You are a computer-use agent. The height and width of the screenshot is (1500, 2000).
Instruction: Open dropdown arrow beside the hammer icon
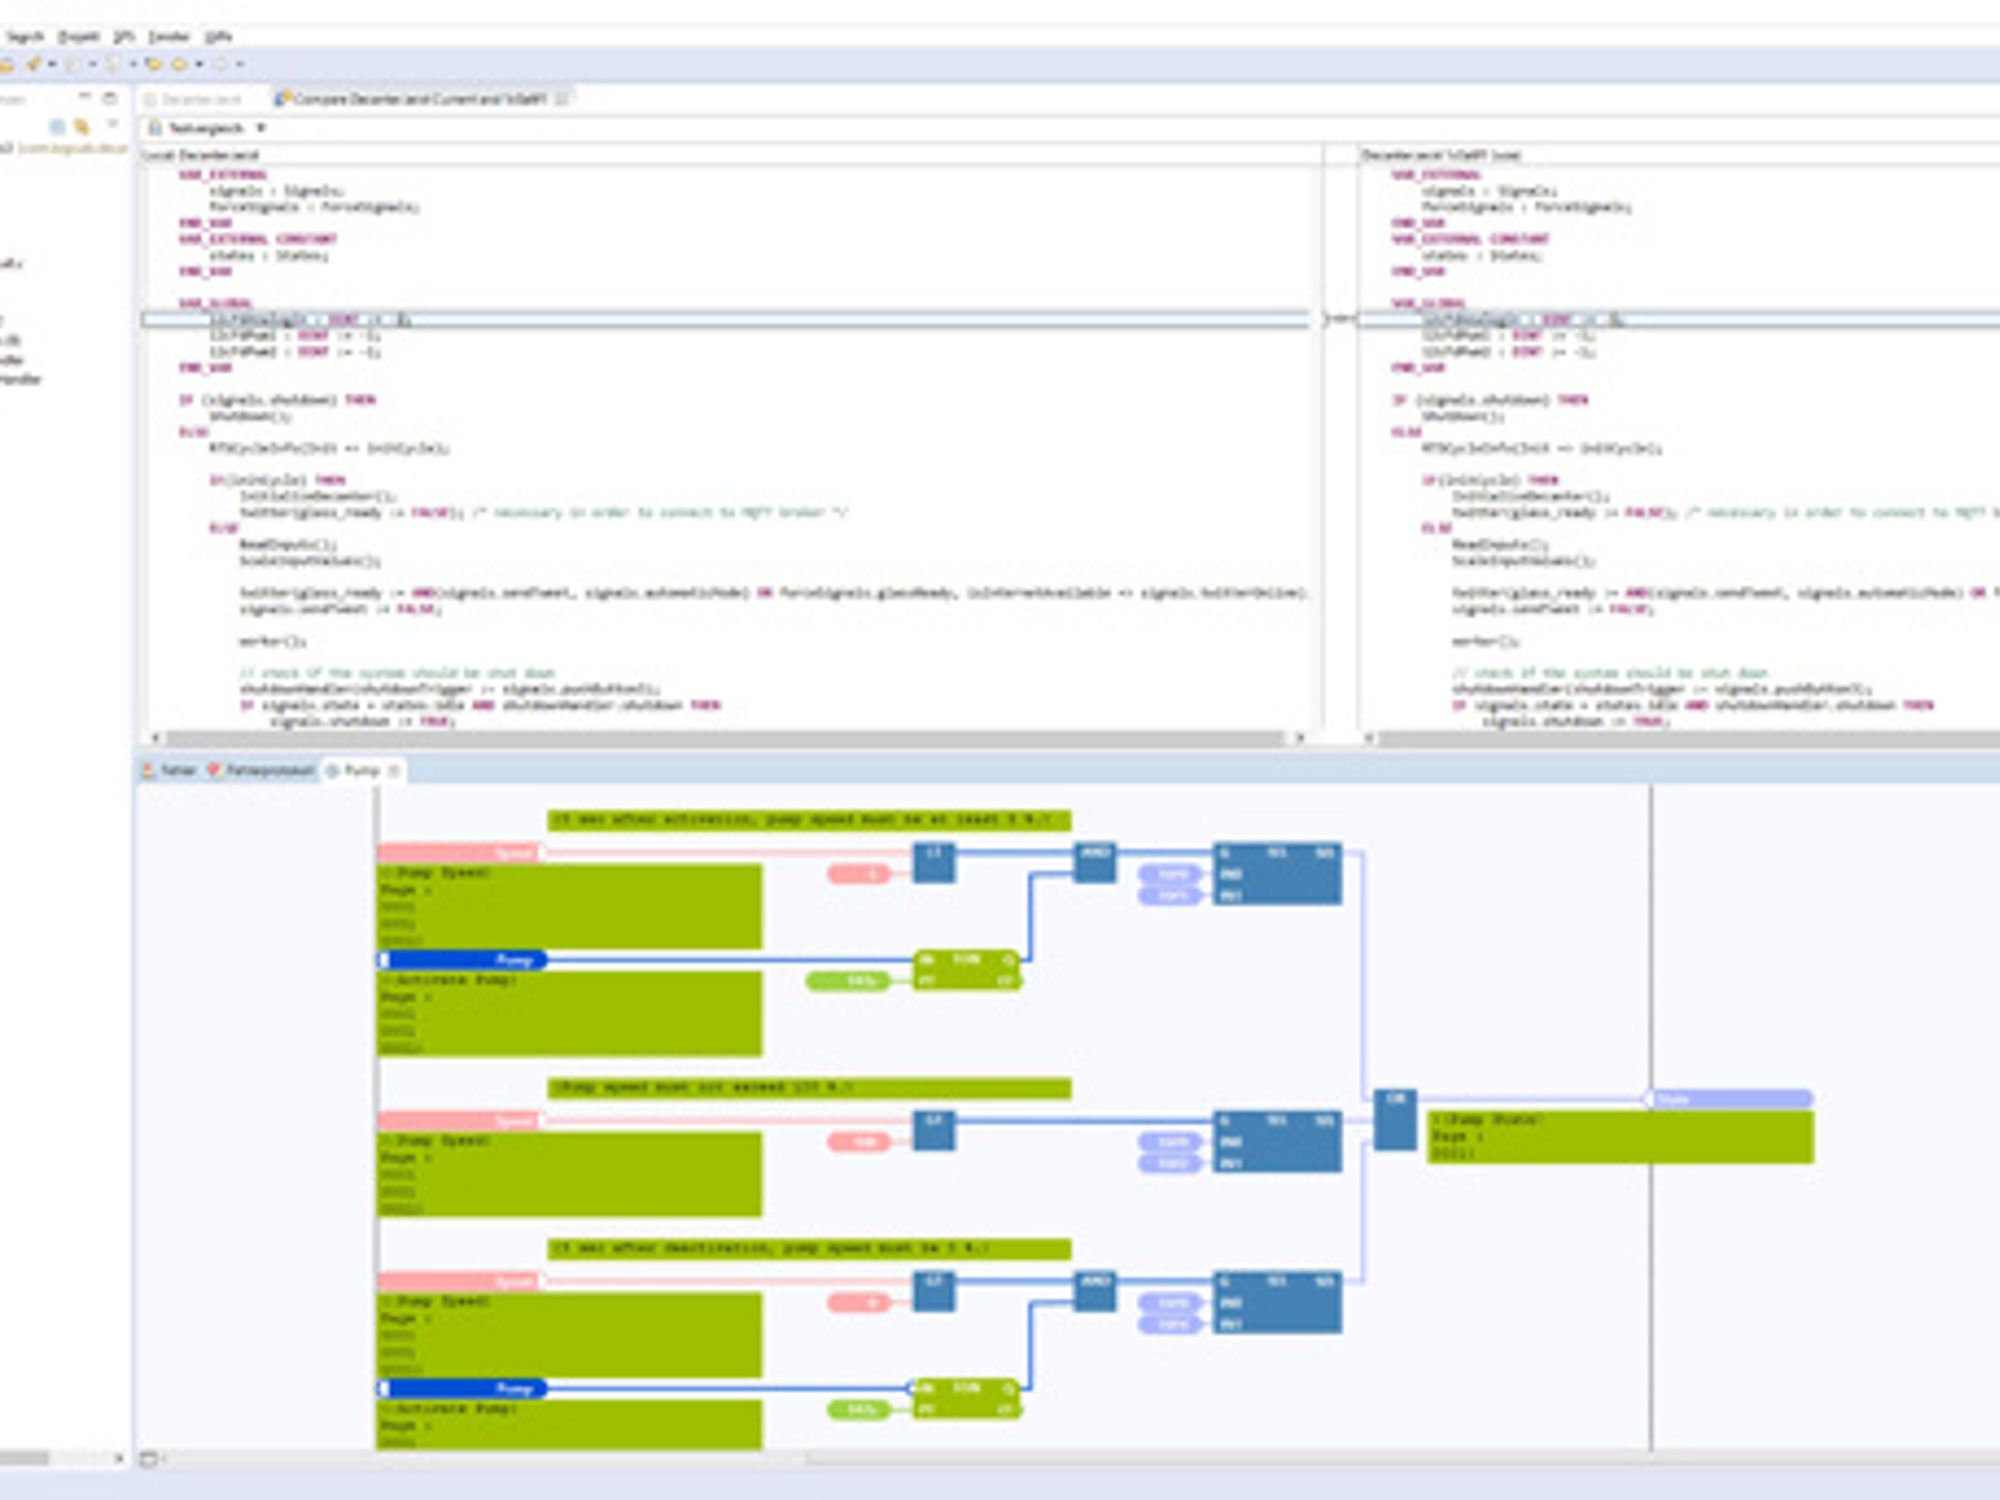(52, 64)
